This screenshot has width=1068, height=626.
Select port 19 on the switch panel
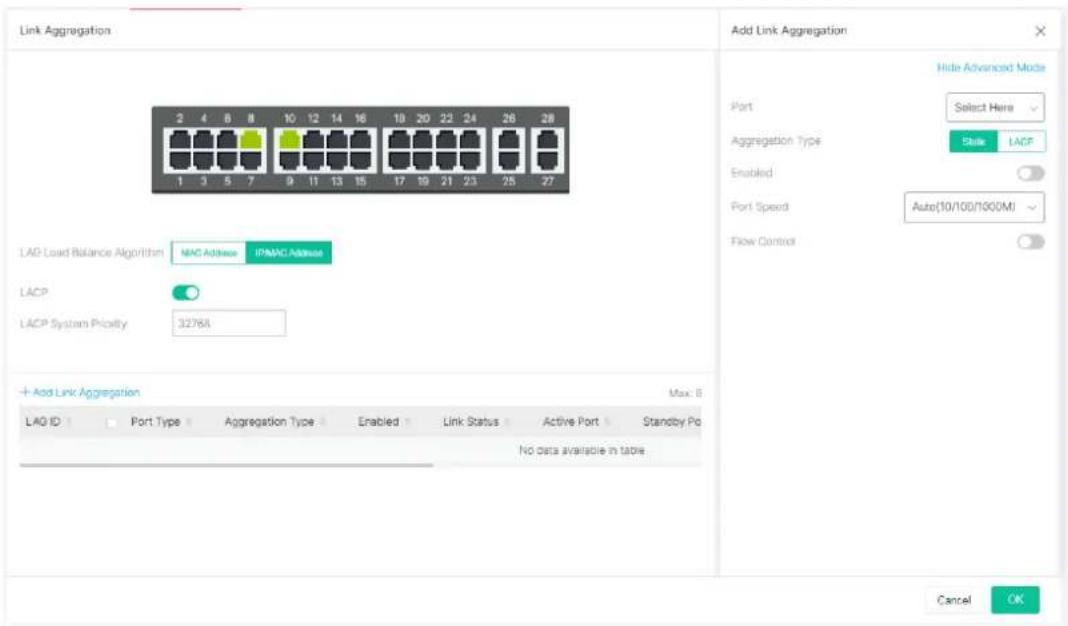pyautogui.click(x=423, y=160)
